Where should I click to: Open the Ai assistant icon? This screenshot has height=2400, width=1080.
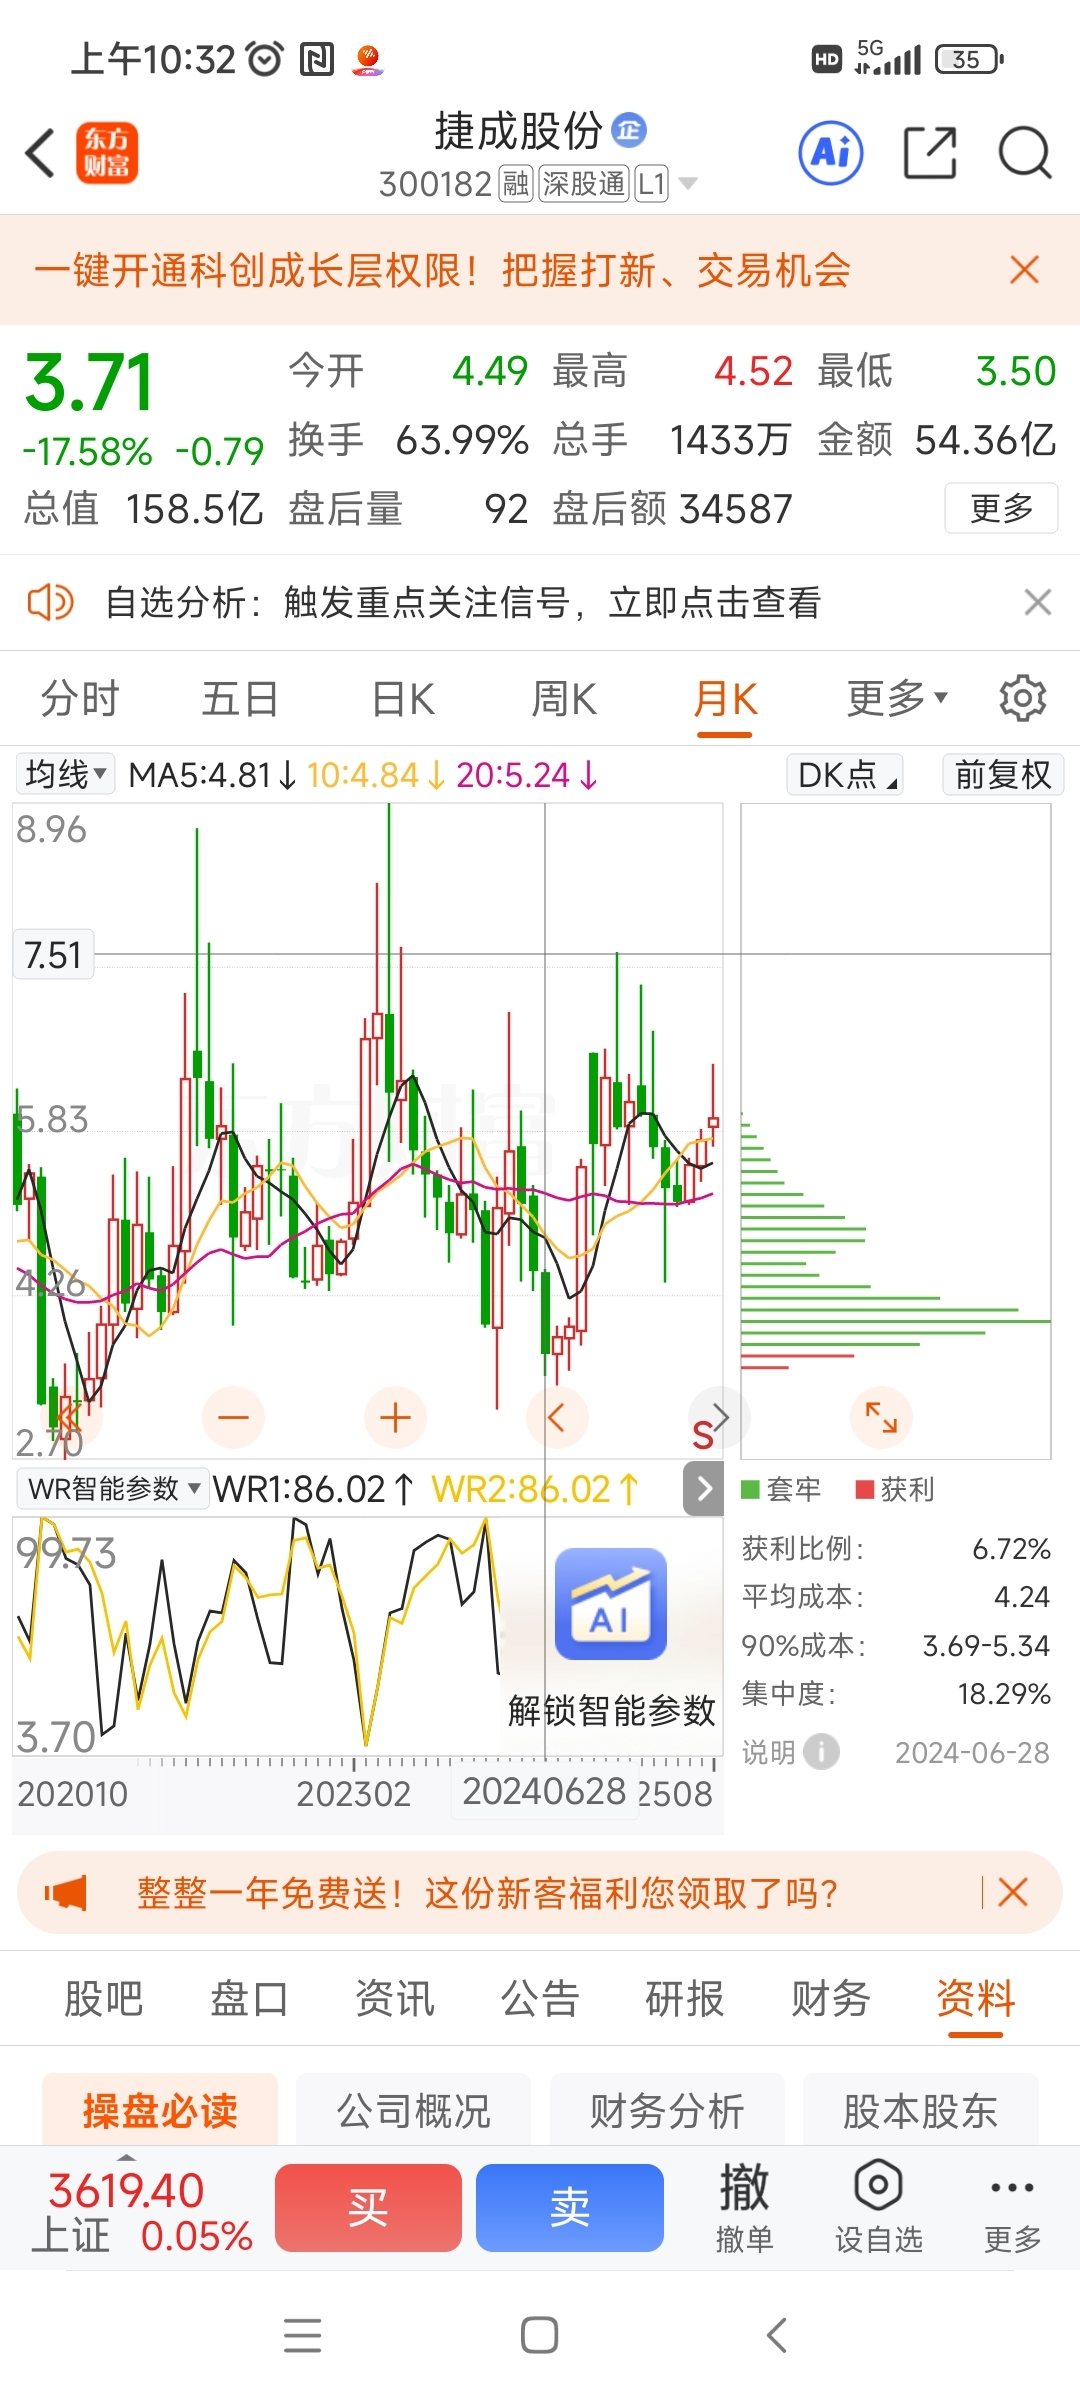[x=831, y=153]
